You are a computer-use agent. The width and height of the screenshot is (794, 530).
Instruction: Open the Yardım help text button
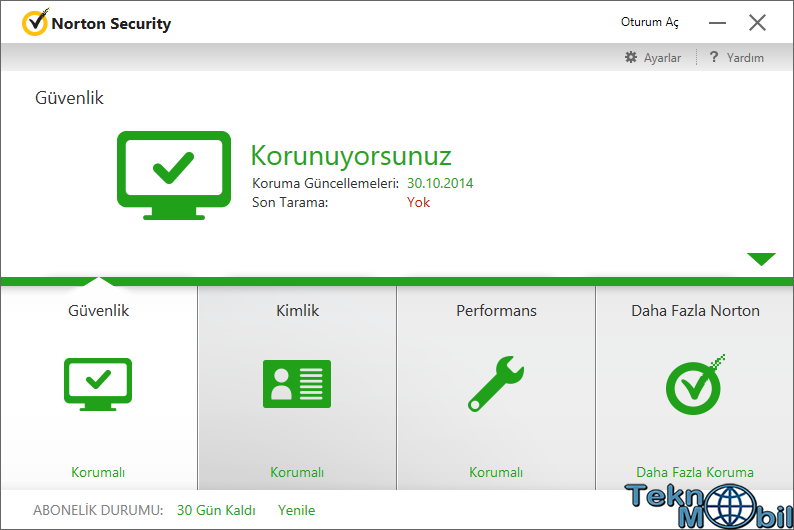(745, 58)
